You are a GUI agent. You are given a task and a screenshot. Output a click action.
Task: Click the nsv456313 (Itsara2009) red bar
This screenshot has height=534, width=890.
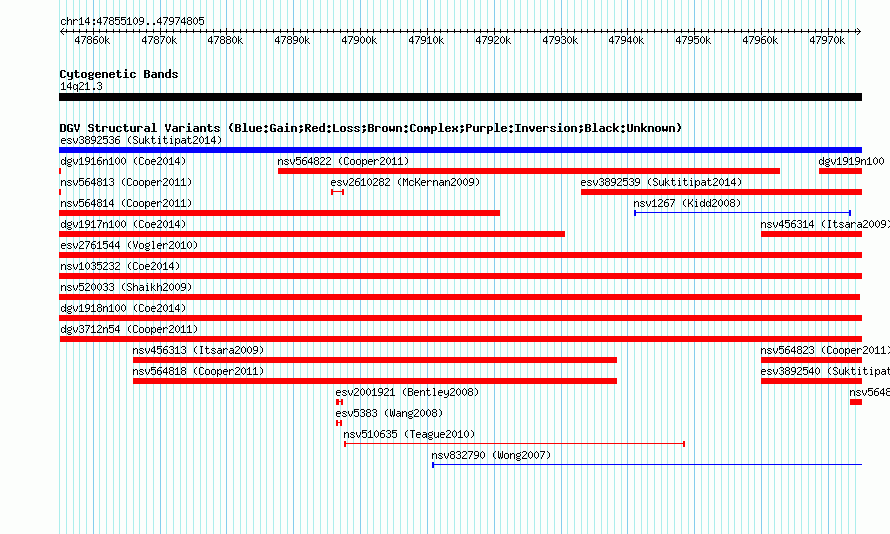[x=375, y=360]
